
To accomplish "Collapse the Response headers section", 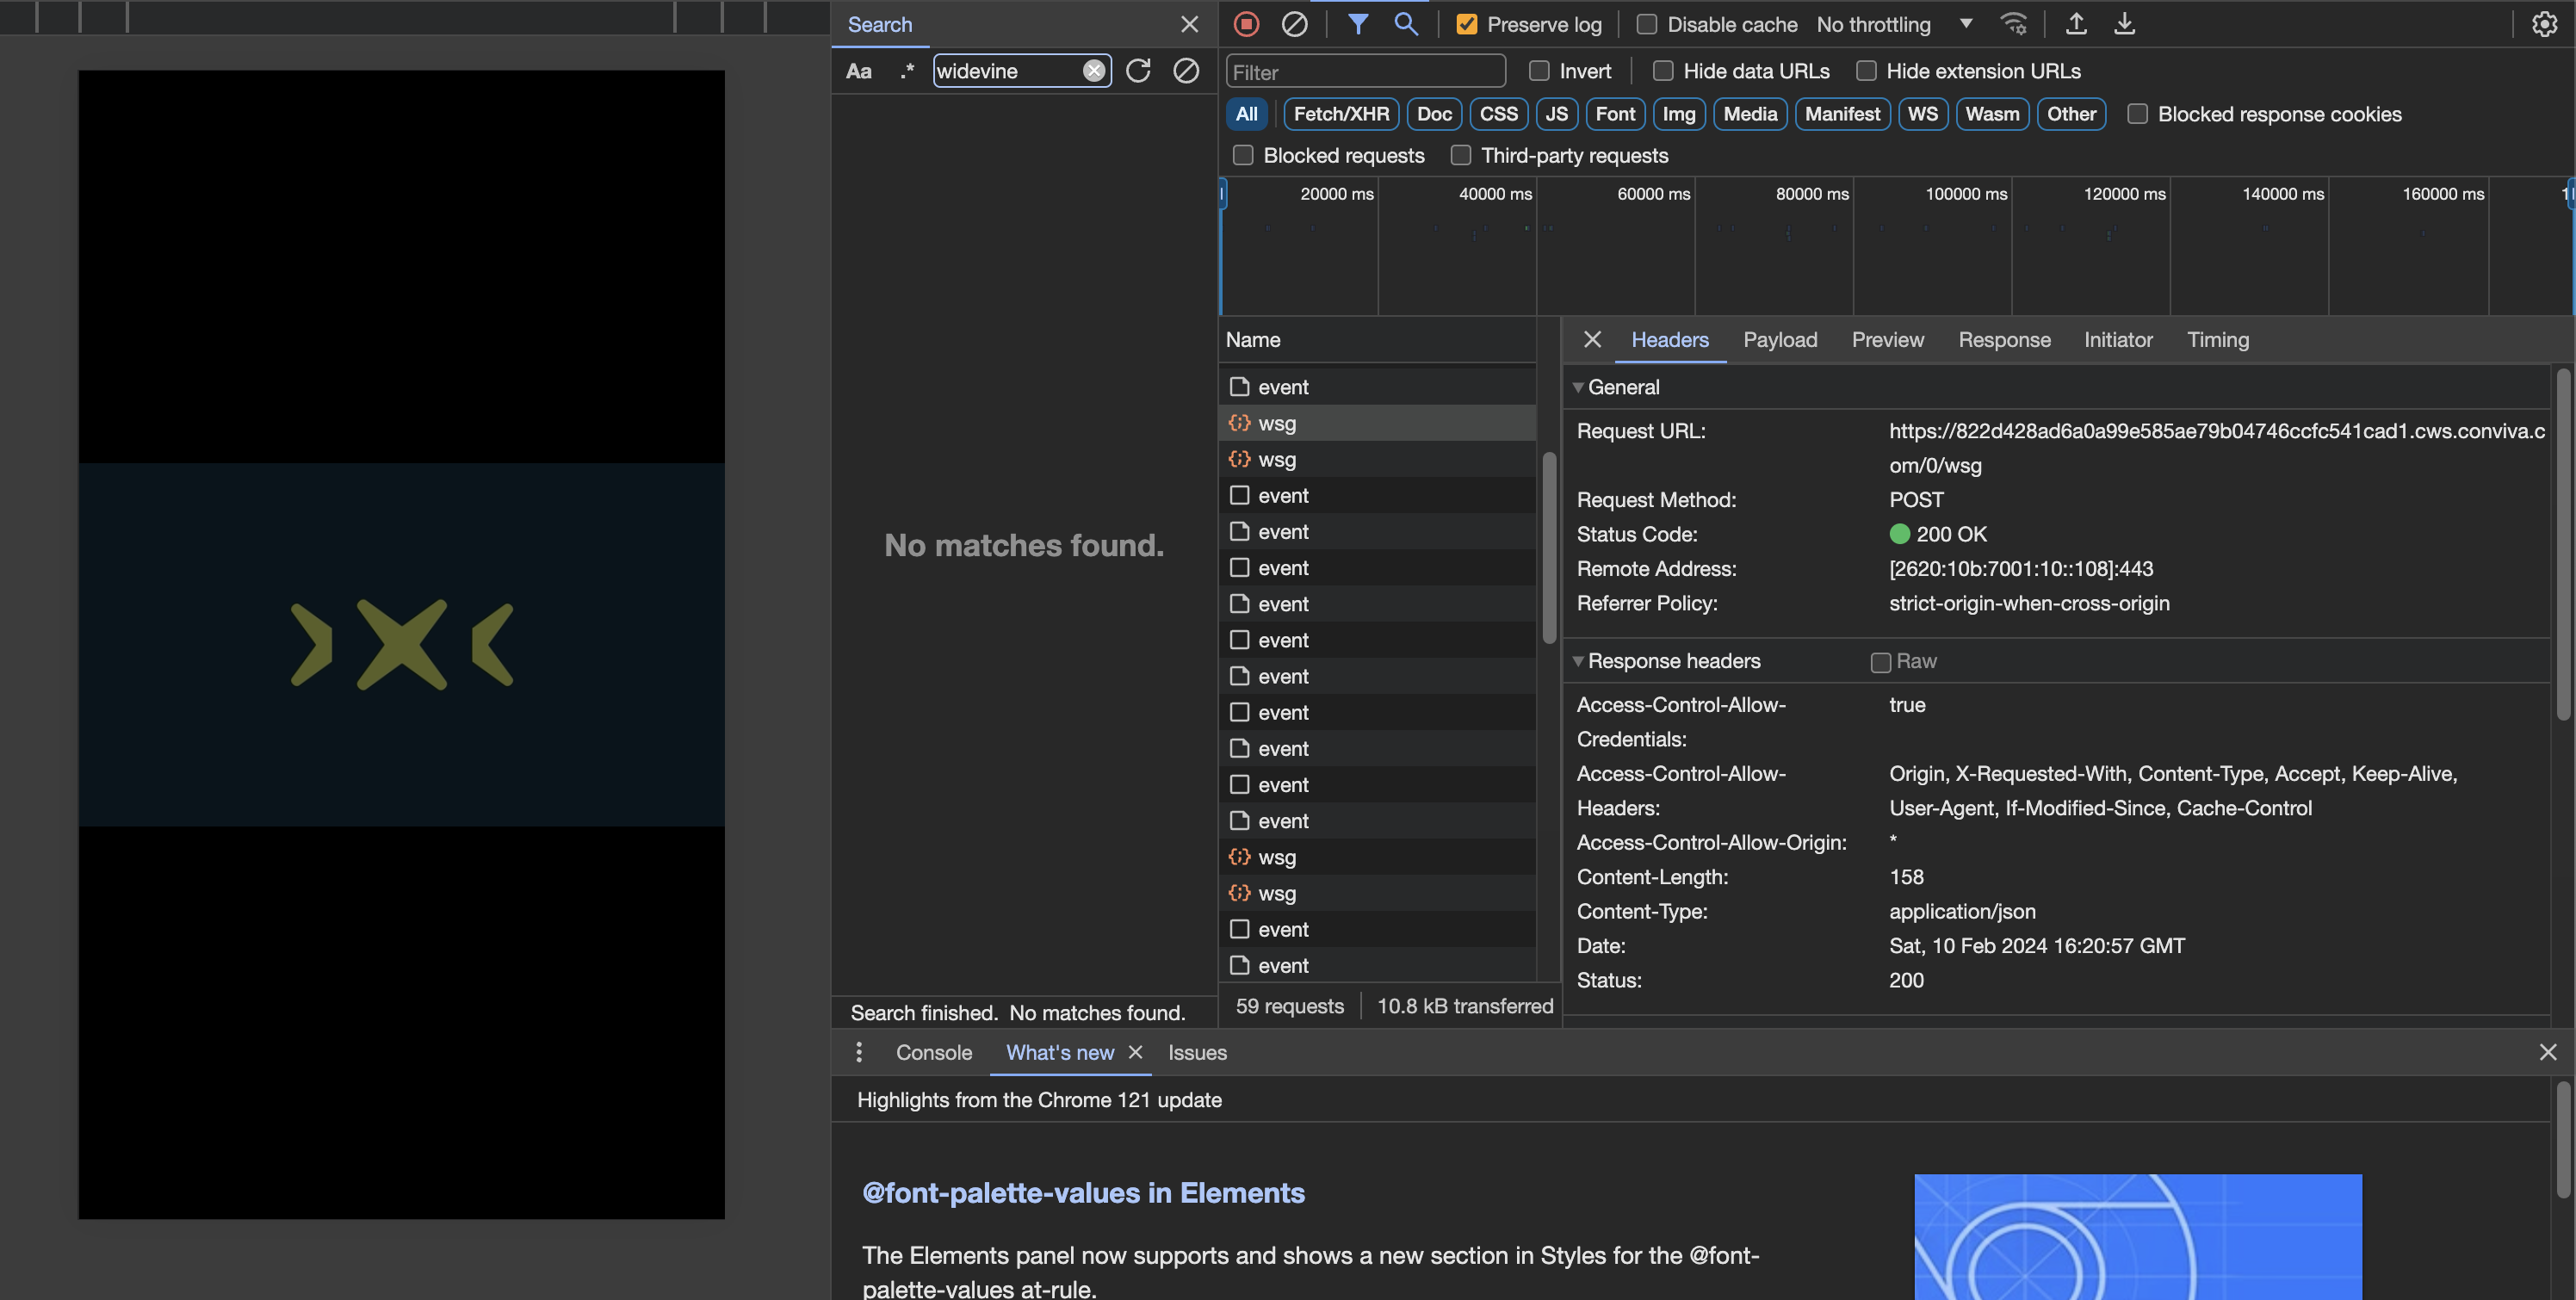I will pos(1578,661).
